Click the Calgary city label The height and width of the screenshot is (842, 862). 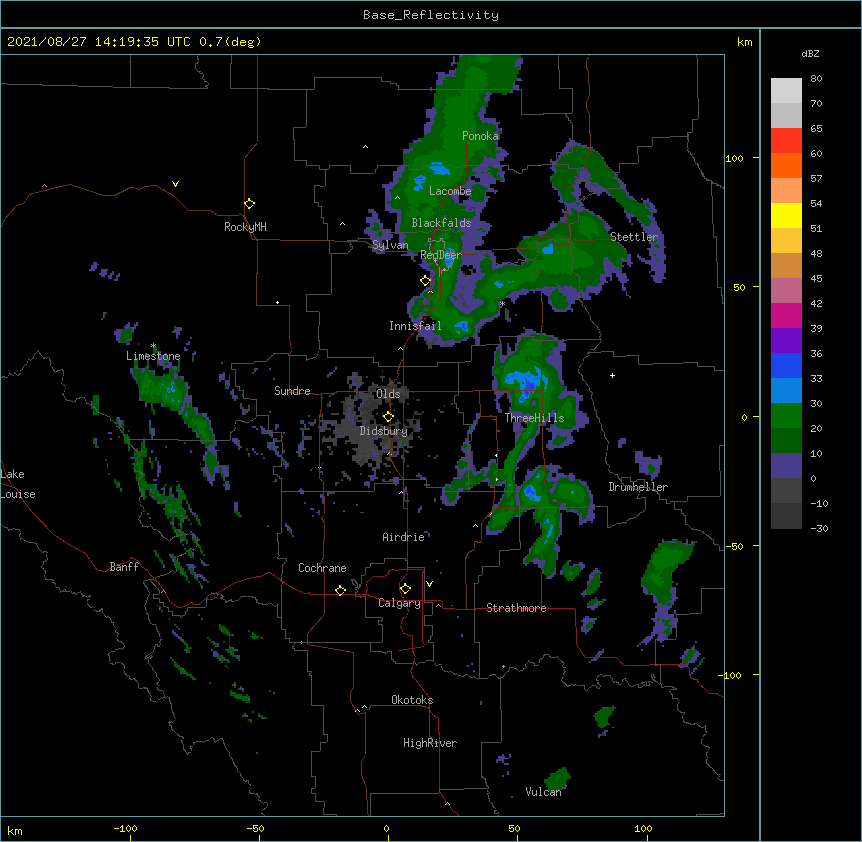(x=400, y=603)
